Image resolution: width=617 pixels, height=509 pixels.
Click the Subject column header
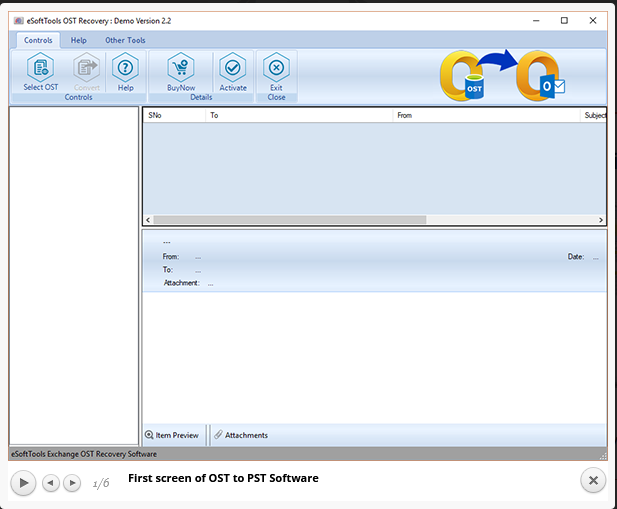click(593, 115)
